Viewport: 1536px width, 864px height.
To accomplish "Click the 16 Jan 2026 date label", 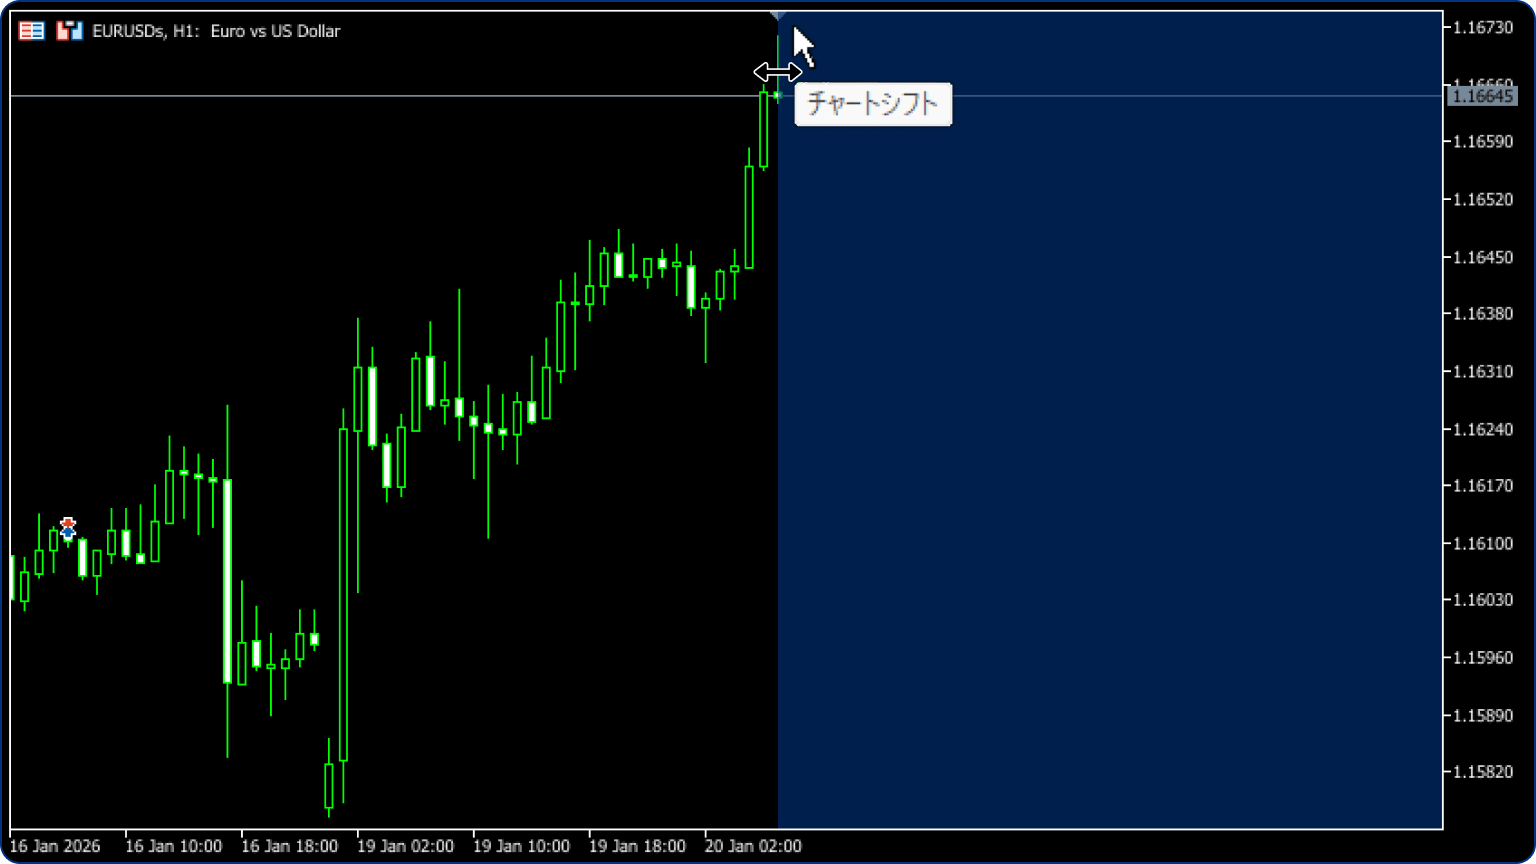I will coord(55,846).
